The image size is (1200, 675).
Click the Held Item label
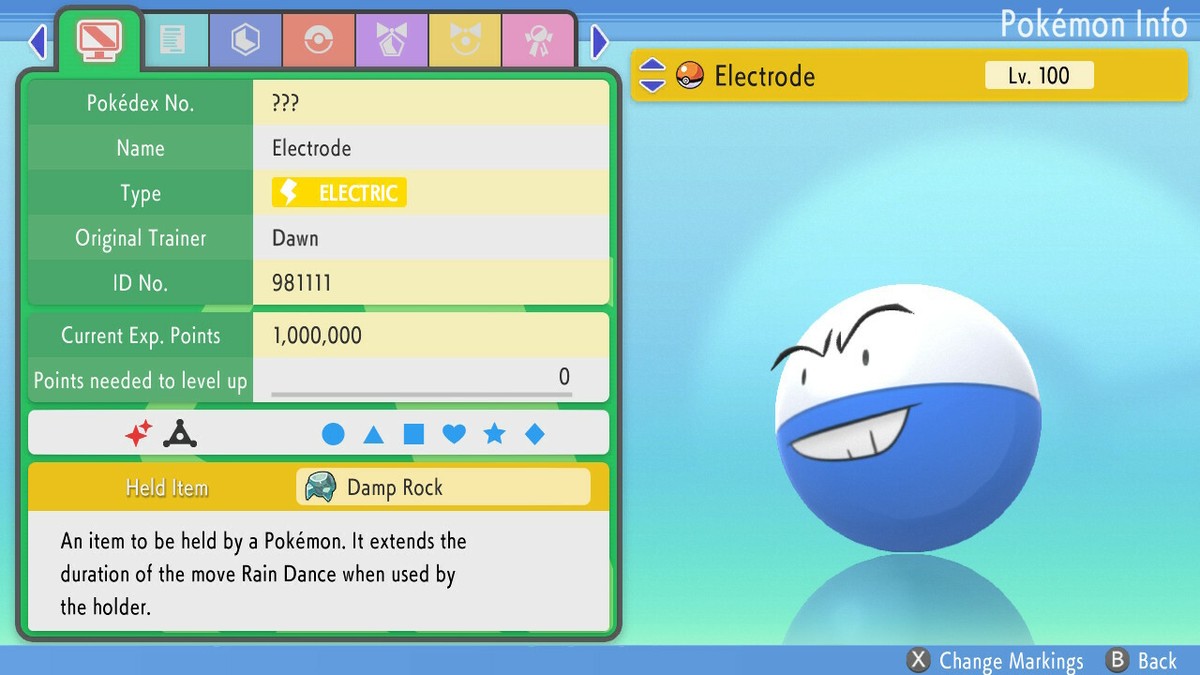pyautogui.click(x=167, y=488)
